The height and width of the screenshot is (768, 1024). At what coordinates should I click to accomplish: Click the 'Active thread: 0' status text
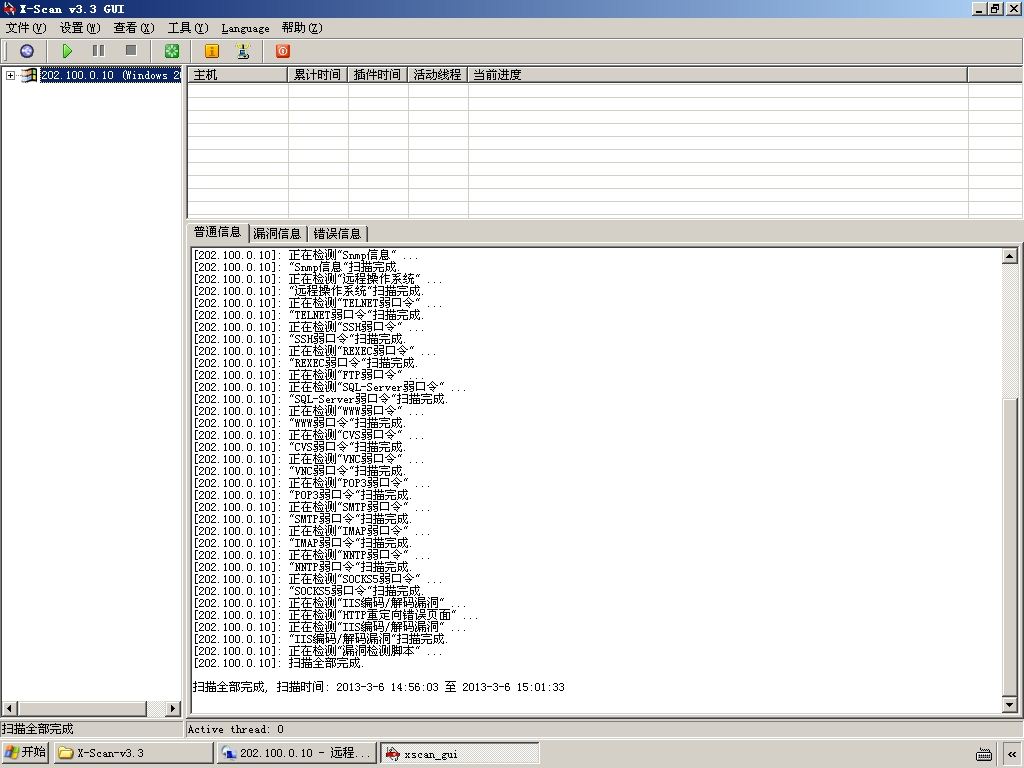[235, 729]
